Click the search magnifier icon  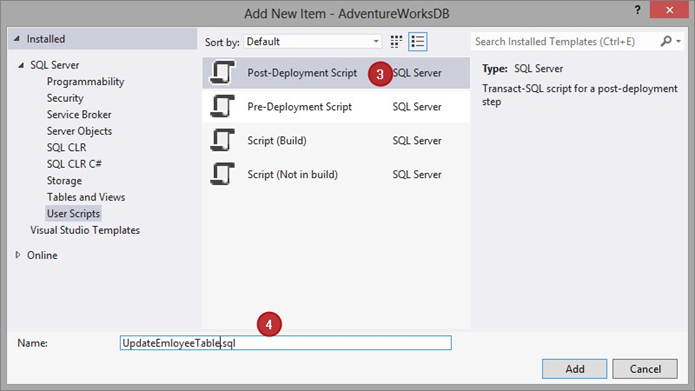pos(666,41)
